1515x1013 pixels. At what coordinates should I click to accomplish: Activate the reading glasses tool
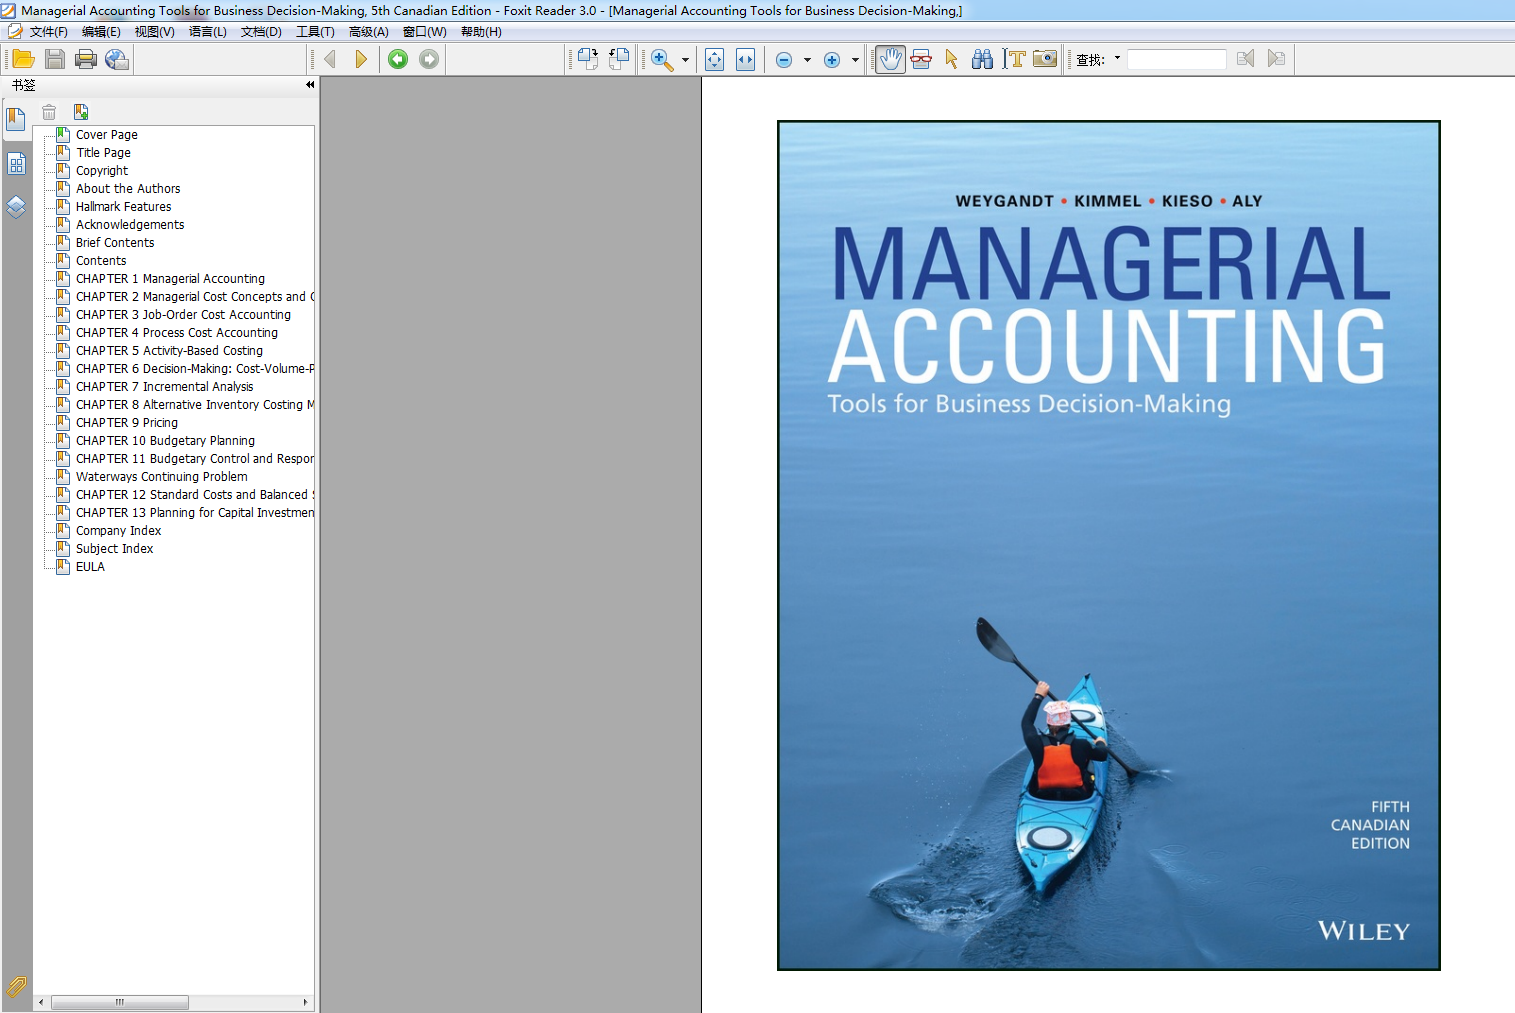pyautogui.click(x=921, y=59)
